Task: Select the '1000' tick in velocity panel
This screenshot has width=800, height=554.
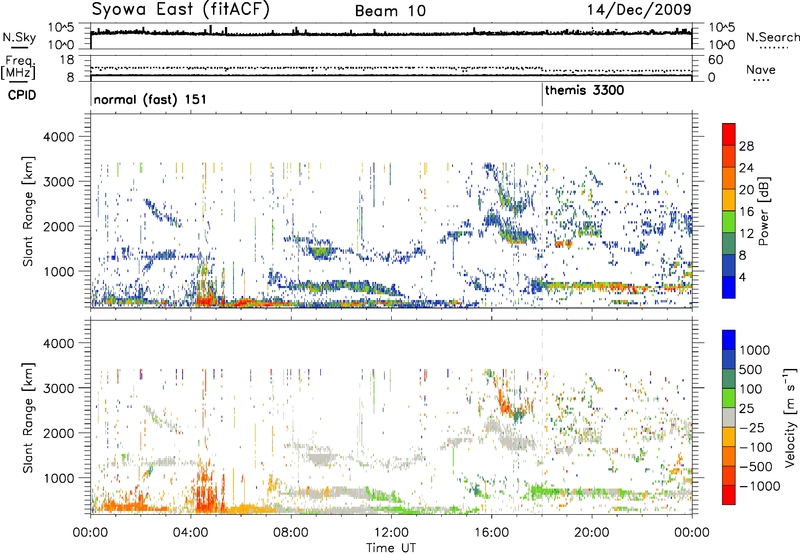Action: [59, 478]
